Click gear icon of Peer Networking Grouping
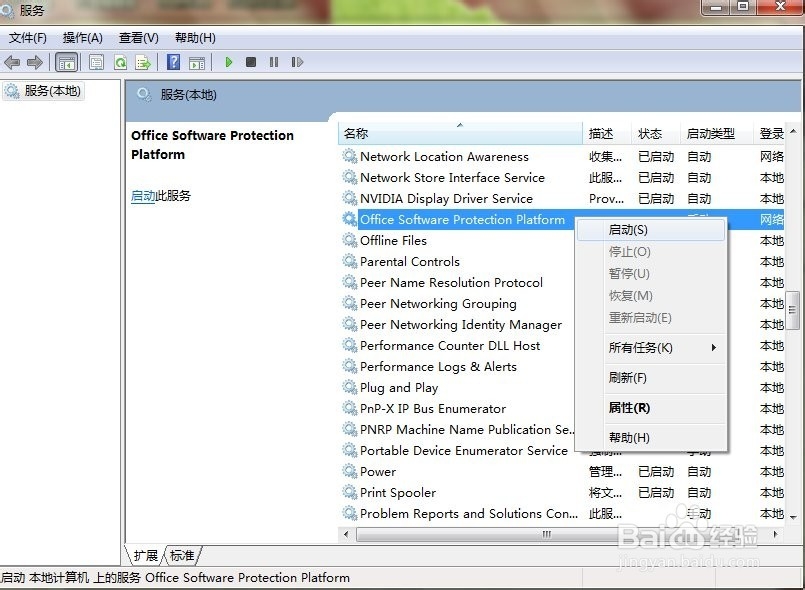 pos(350,303)
